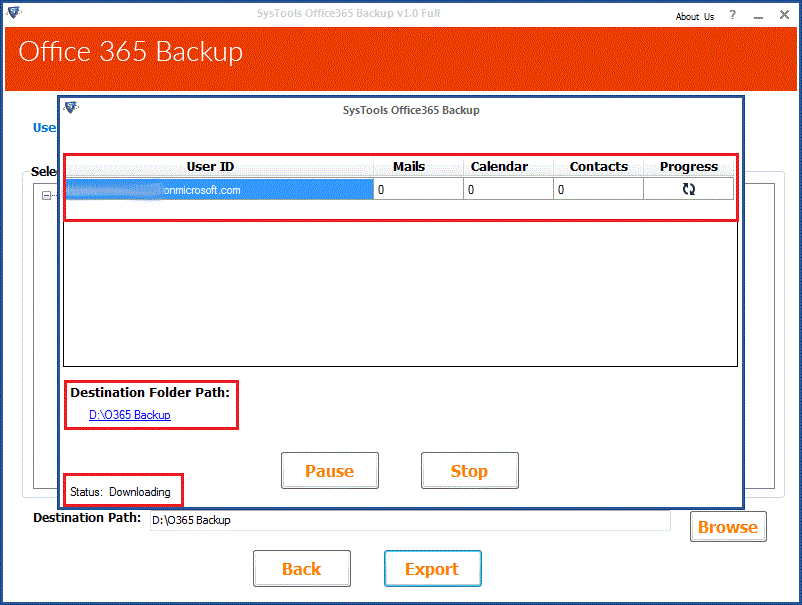Stop the backup process
The image size is (802, 605).
pos(470,470)
